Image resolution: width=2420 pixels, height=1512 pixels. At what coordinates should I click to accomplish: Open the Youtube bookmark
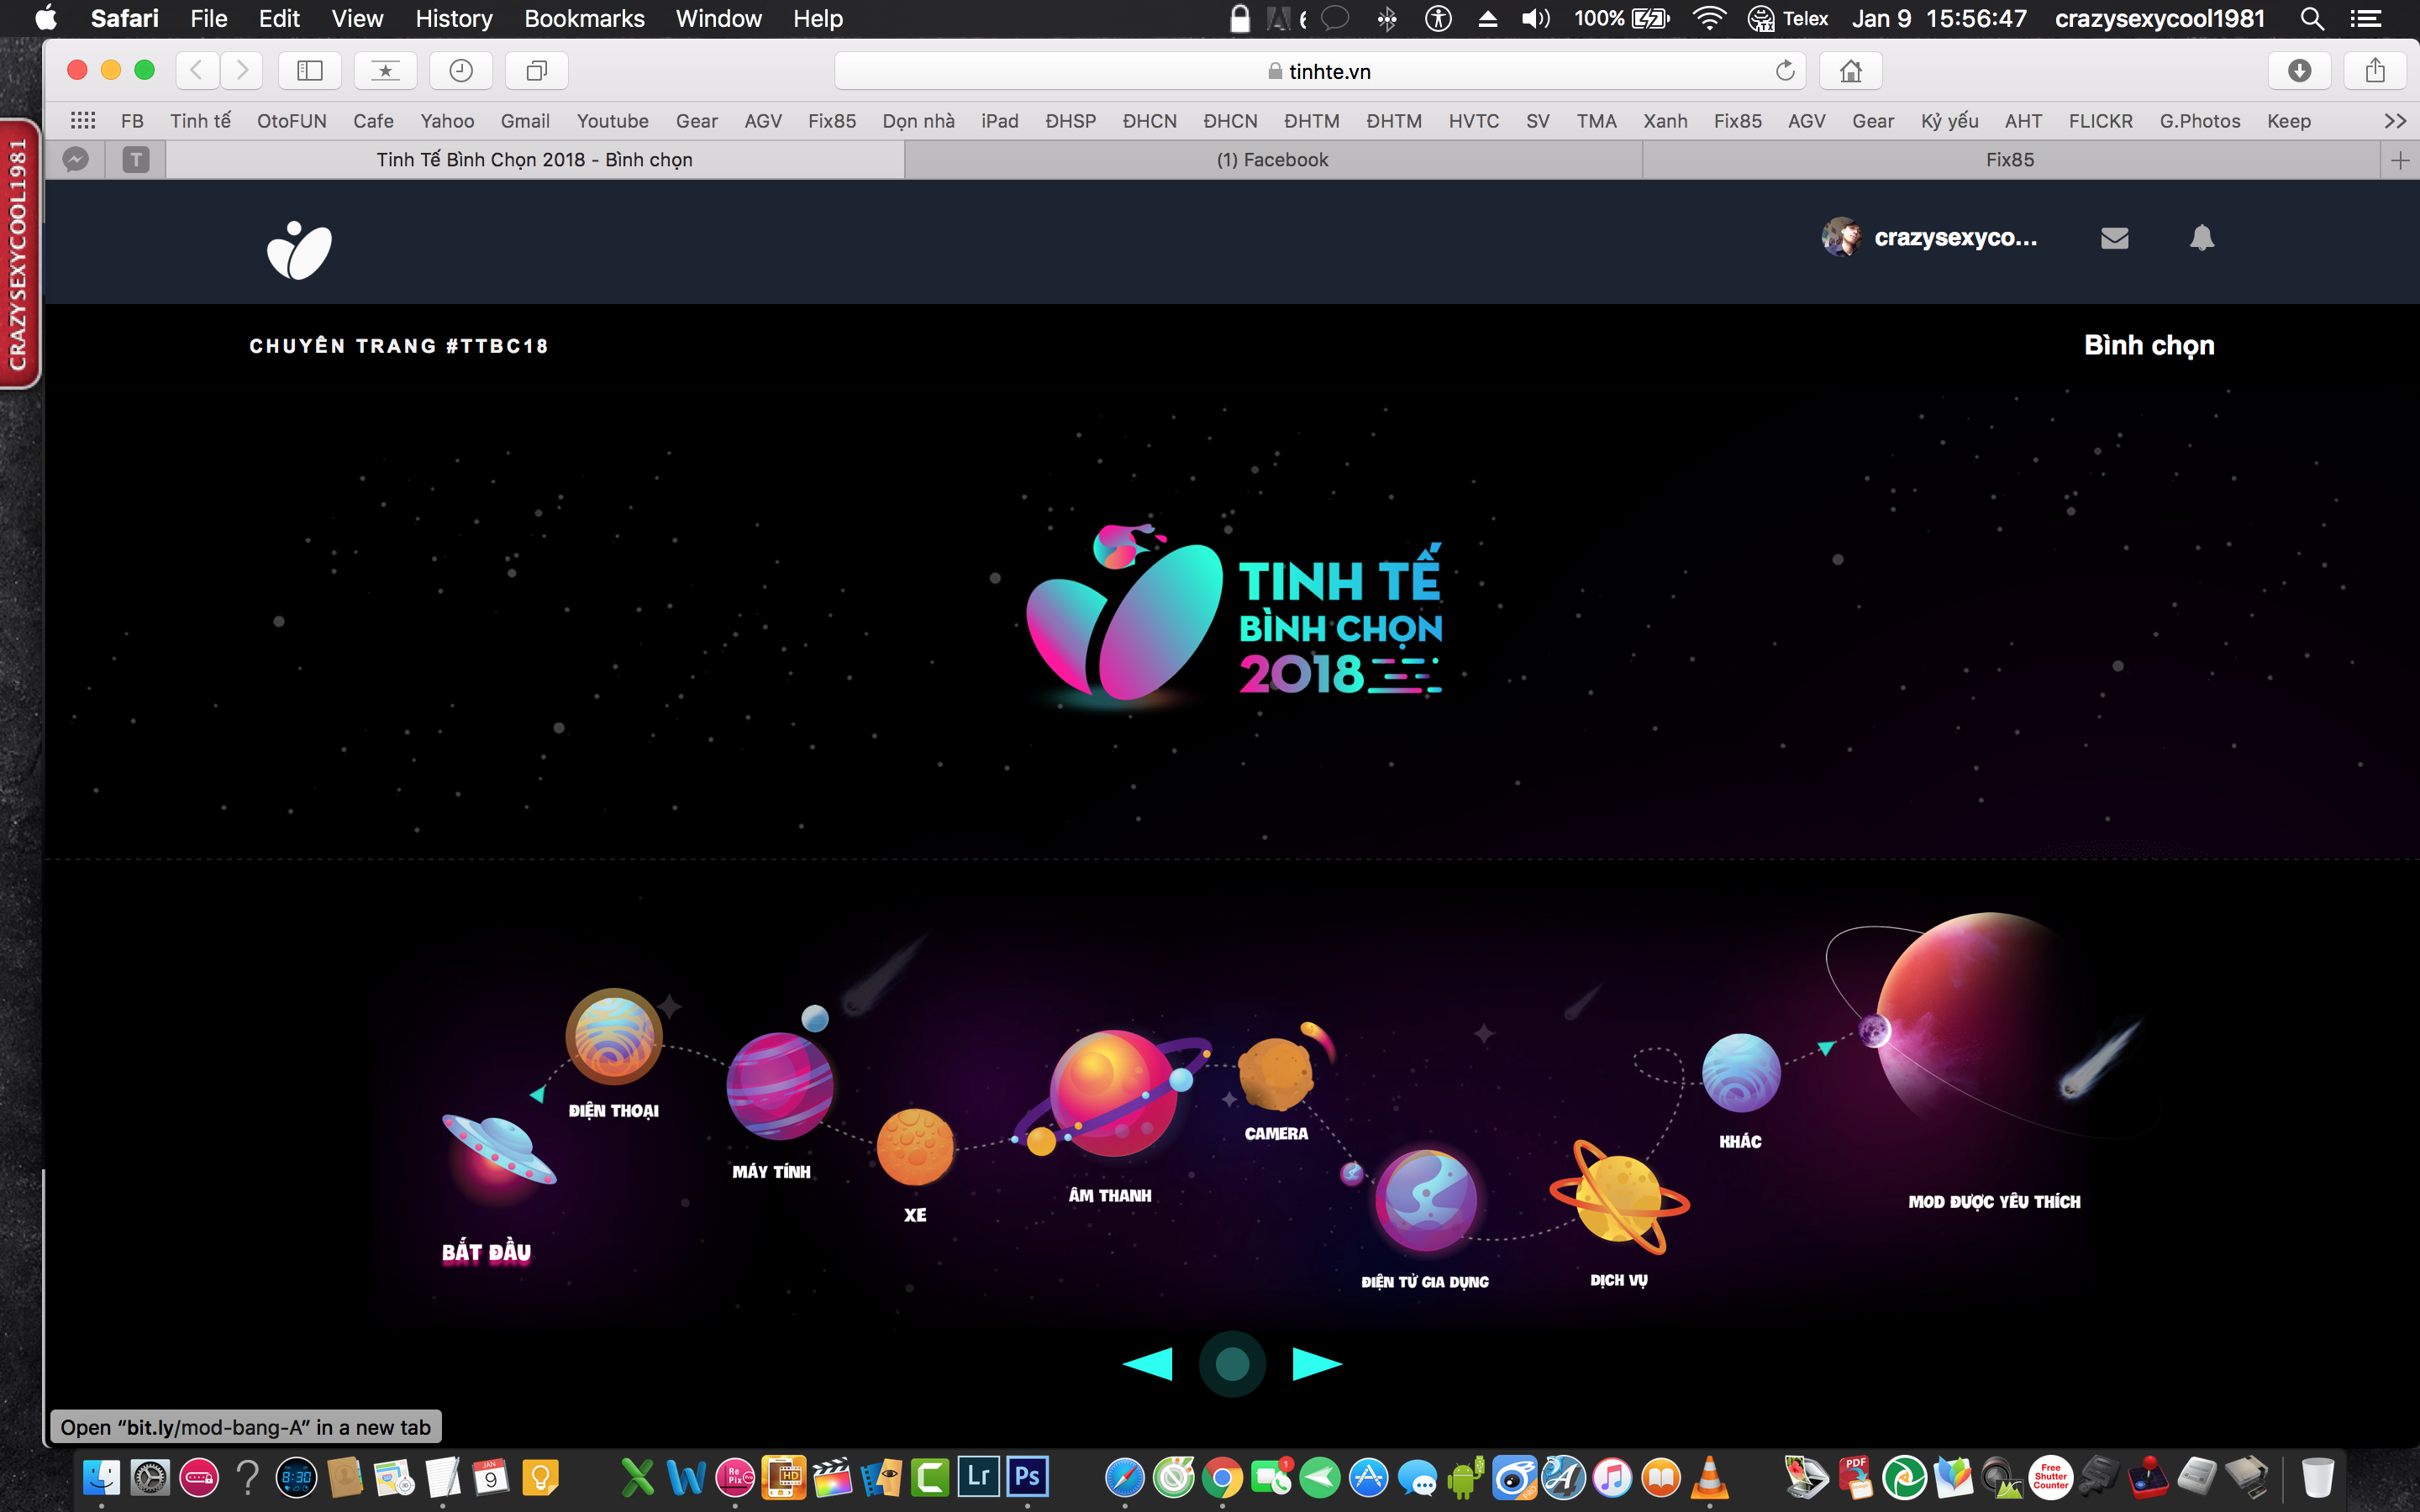pos(612,121)
